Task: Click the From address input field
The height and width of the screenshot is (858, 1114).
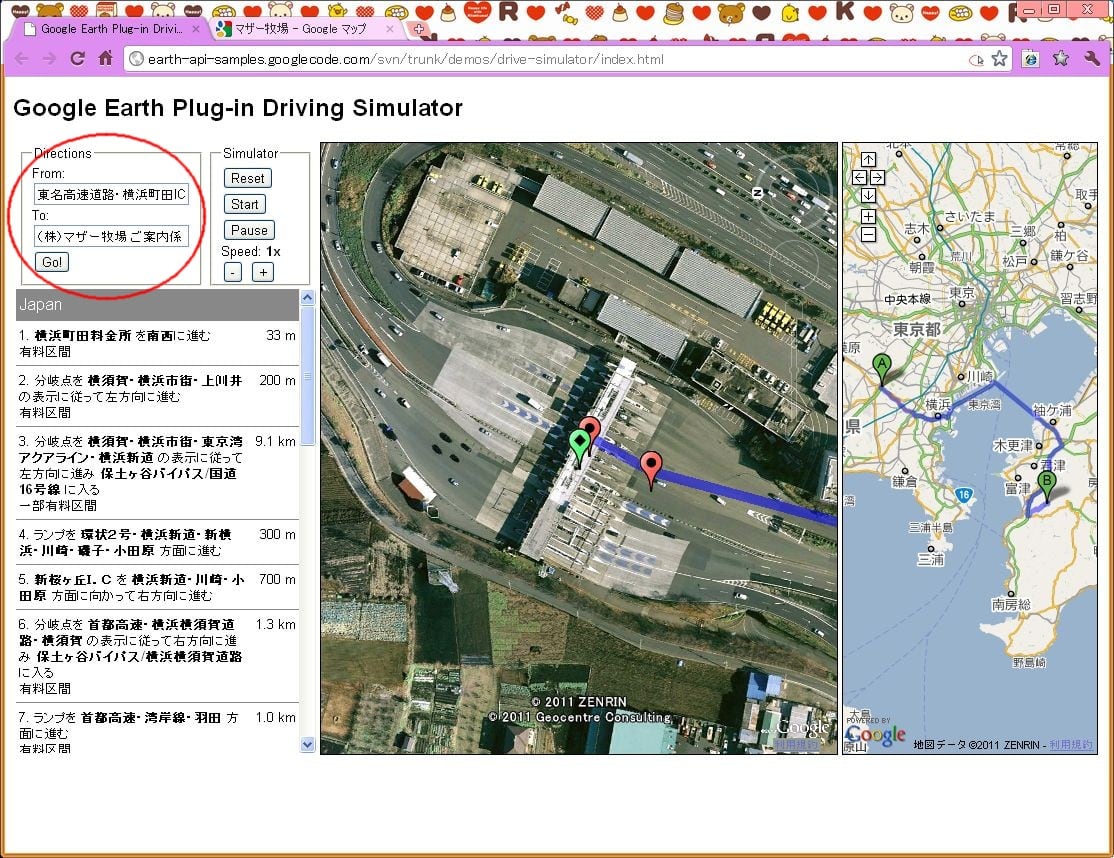Action: (110, 193)
